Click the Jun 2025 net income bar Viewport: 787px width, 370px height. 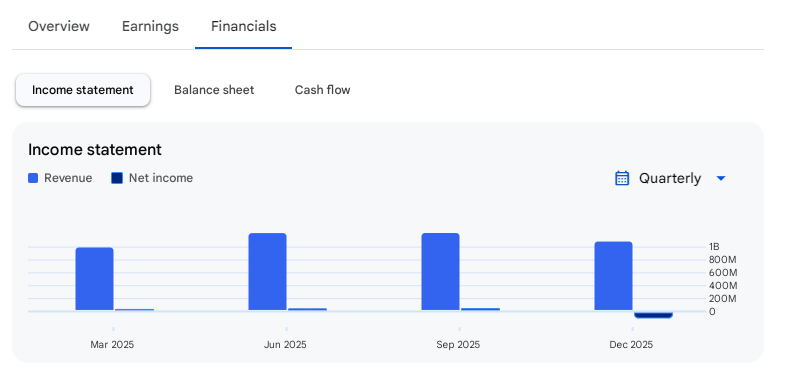307,309
